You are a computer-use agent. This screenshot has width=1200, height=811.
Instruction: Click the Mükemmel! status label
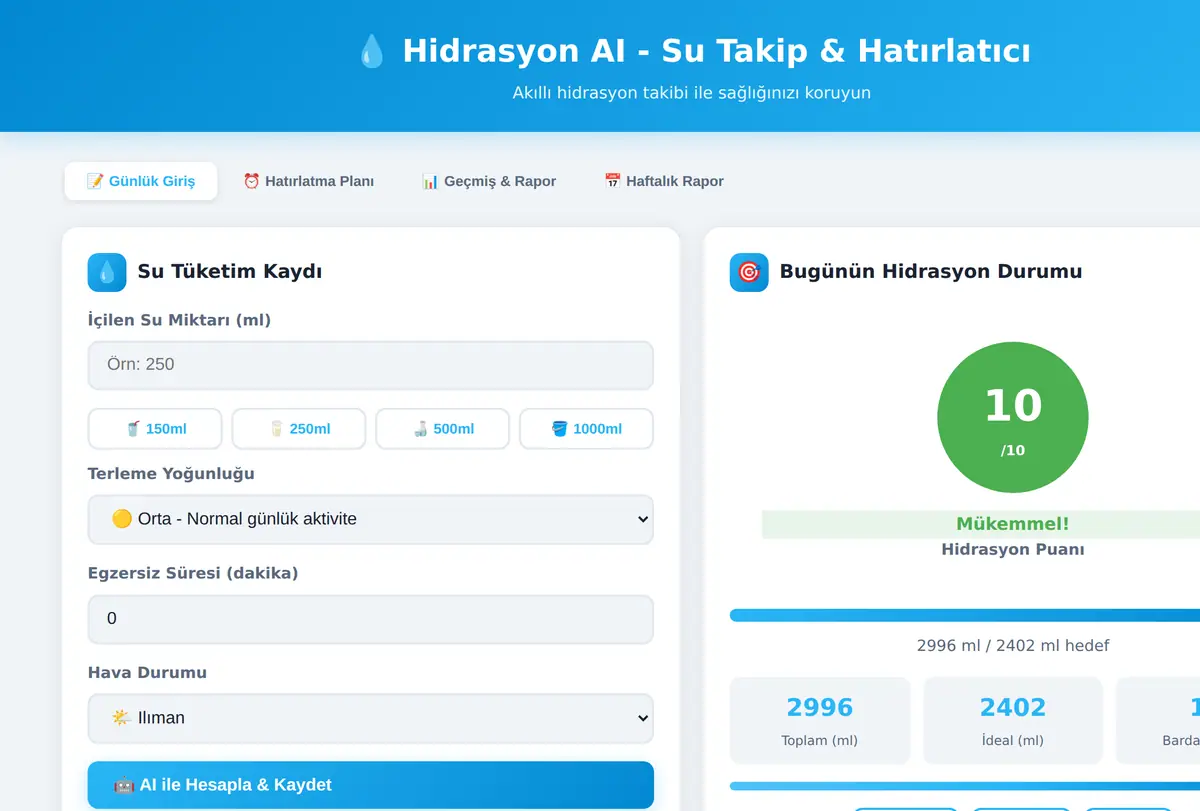tap(1013, 524)
